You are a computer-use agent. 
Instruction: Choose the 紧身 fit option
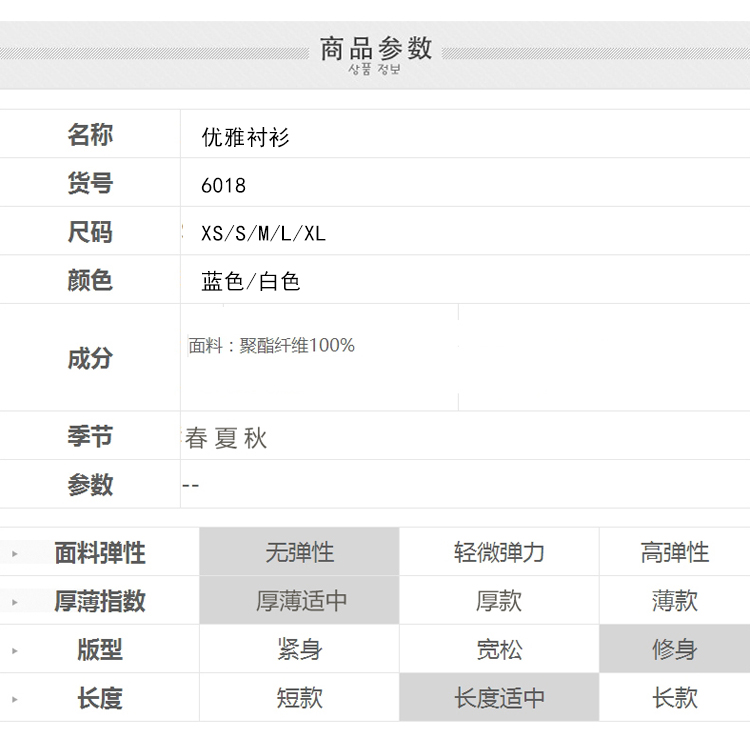pos(299,649)
